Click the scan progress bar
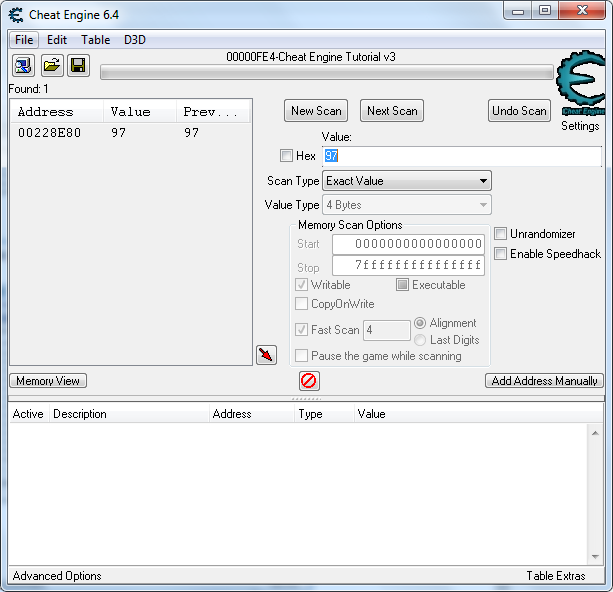Viewport: 613px width, 592px height. click(x=327, y=72)
